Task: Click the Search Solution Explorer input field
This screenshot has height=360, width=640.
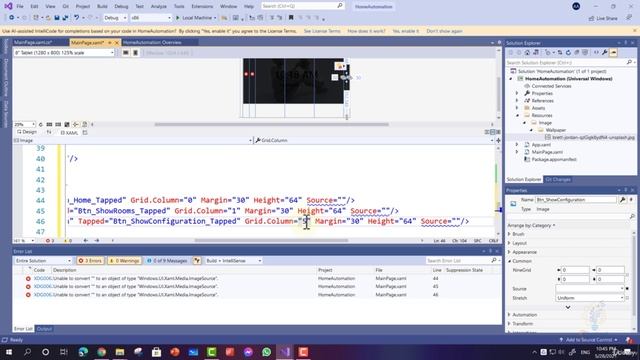Action: point(566,62)
